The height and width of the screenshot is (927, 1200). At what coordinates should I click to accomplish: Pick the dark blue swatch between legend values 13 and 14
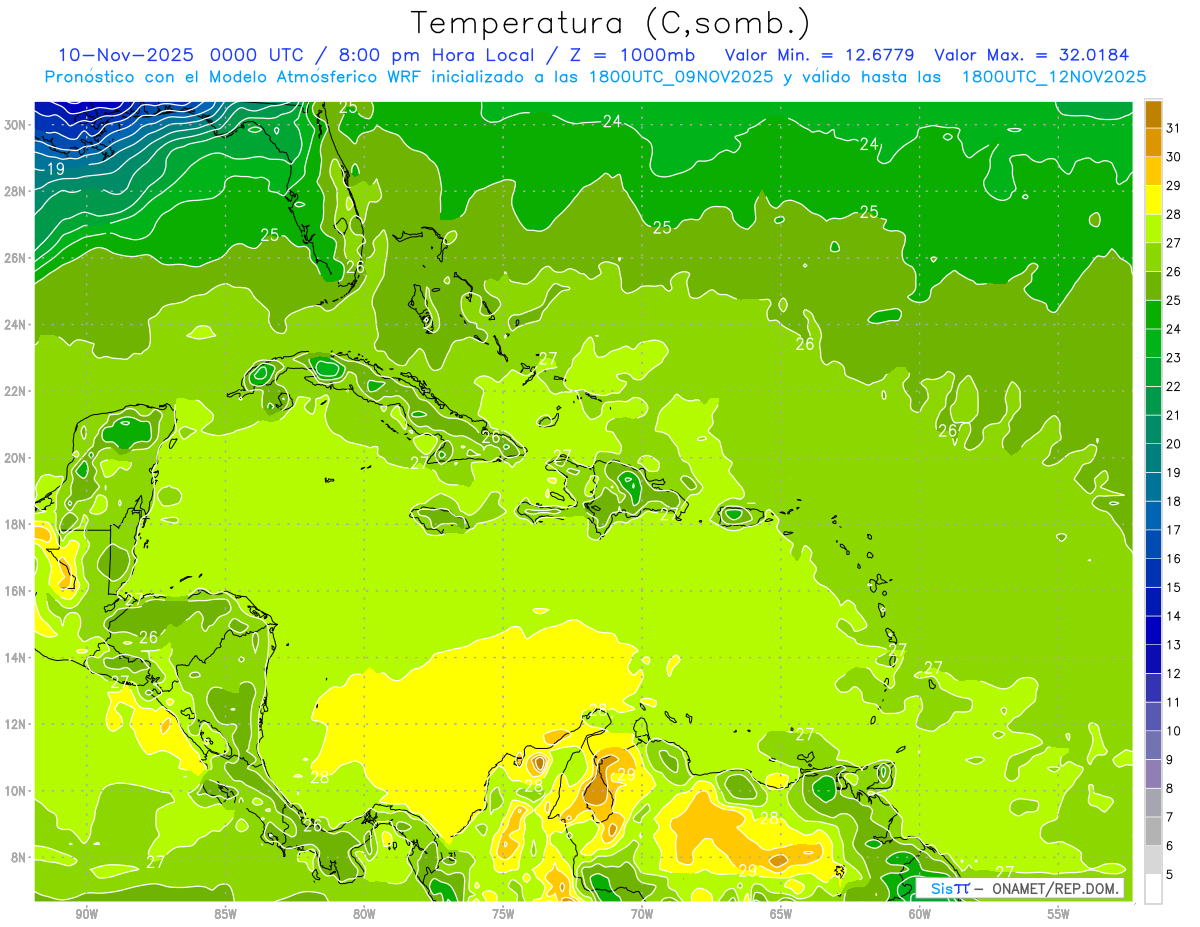point(1153,630)
